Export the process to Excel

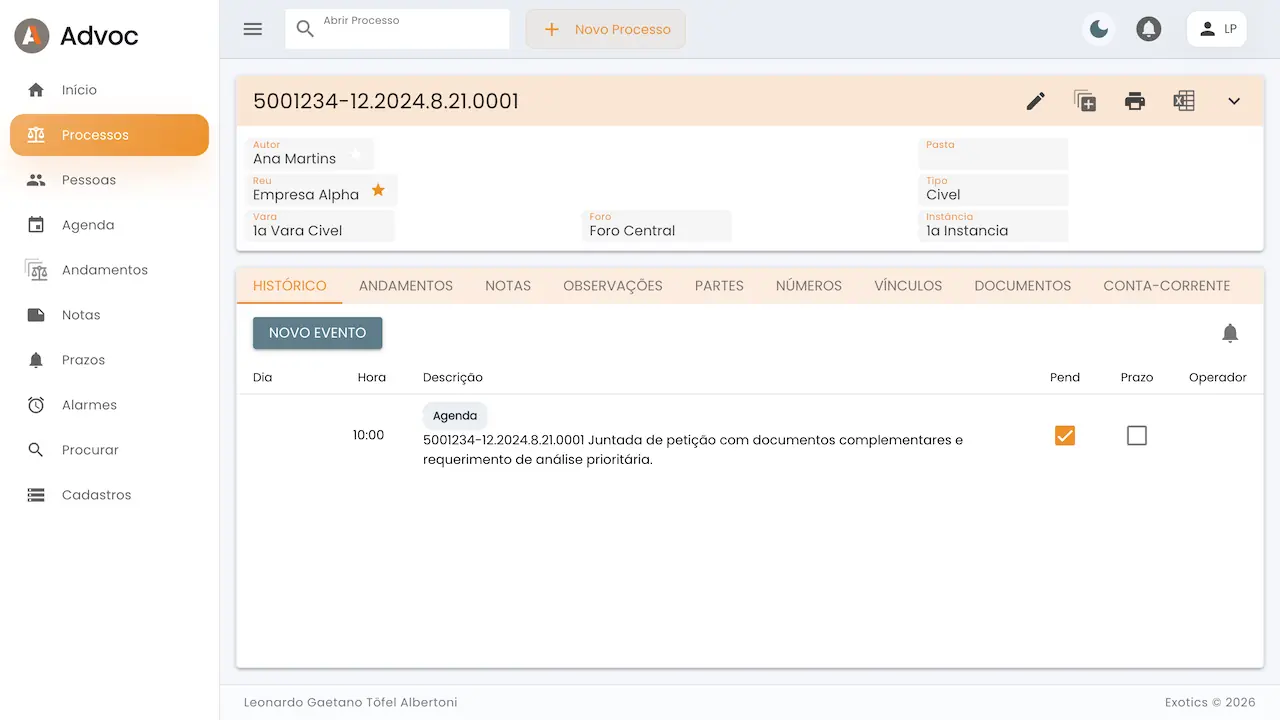(x=1184, y=101)
